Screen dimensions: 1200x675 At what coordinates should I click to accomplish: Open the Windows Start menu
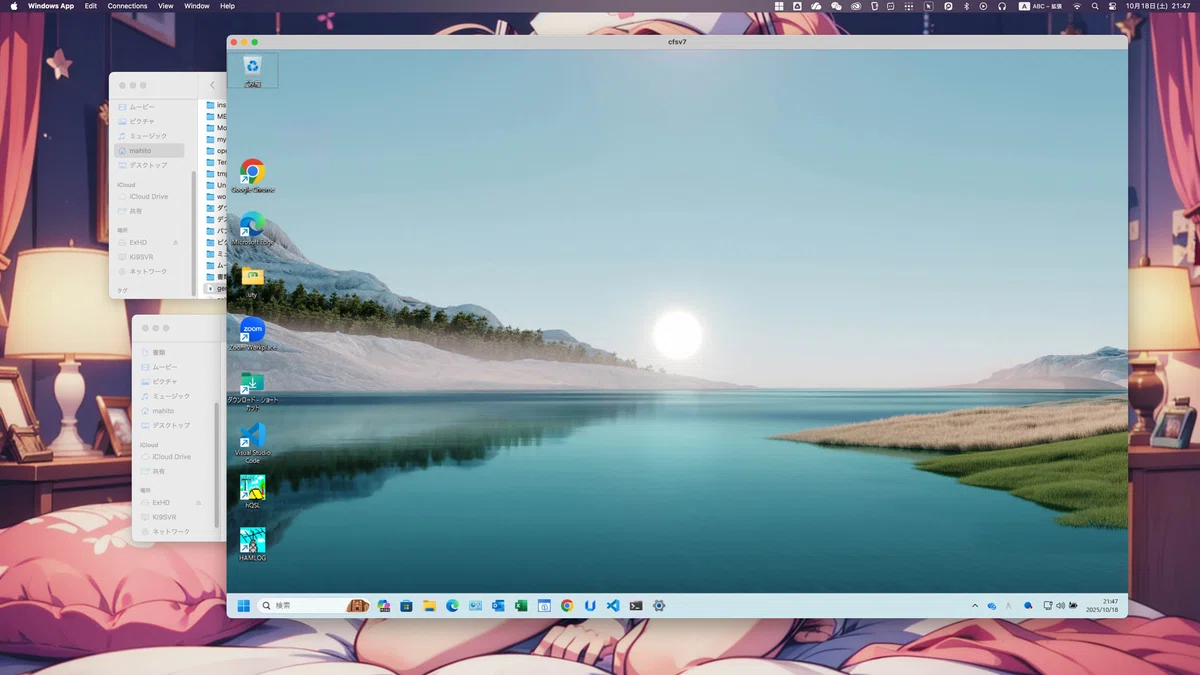coord(243,606)
